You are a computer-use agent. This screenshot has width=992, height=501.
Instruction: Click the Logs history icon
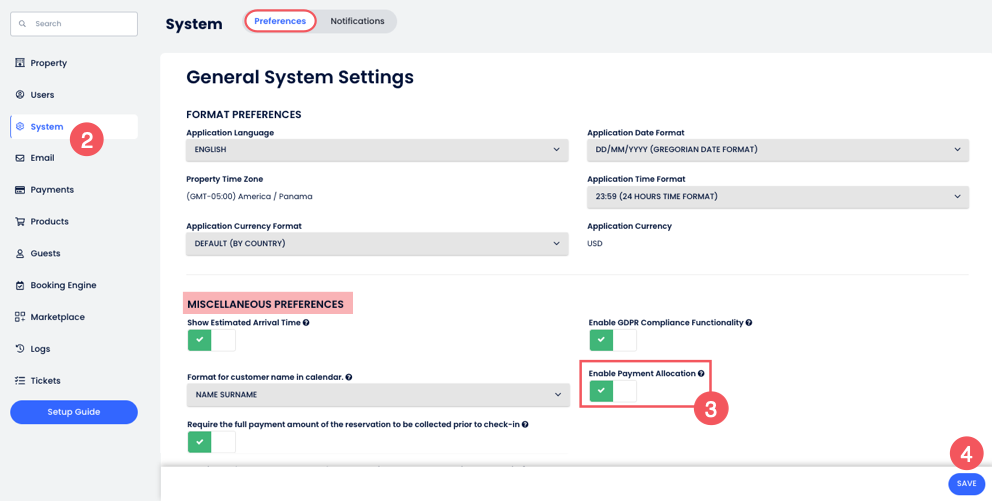click(20, 349)
